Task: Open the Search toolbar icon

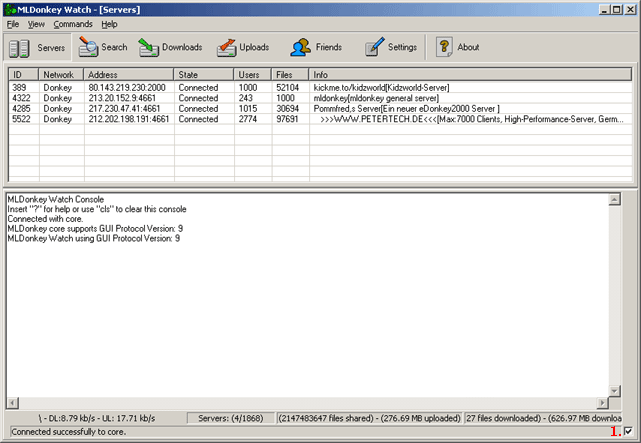Action: click(89, 47)
